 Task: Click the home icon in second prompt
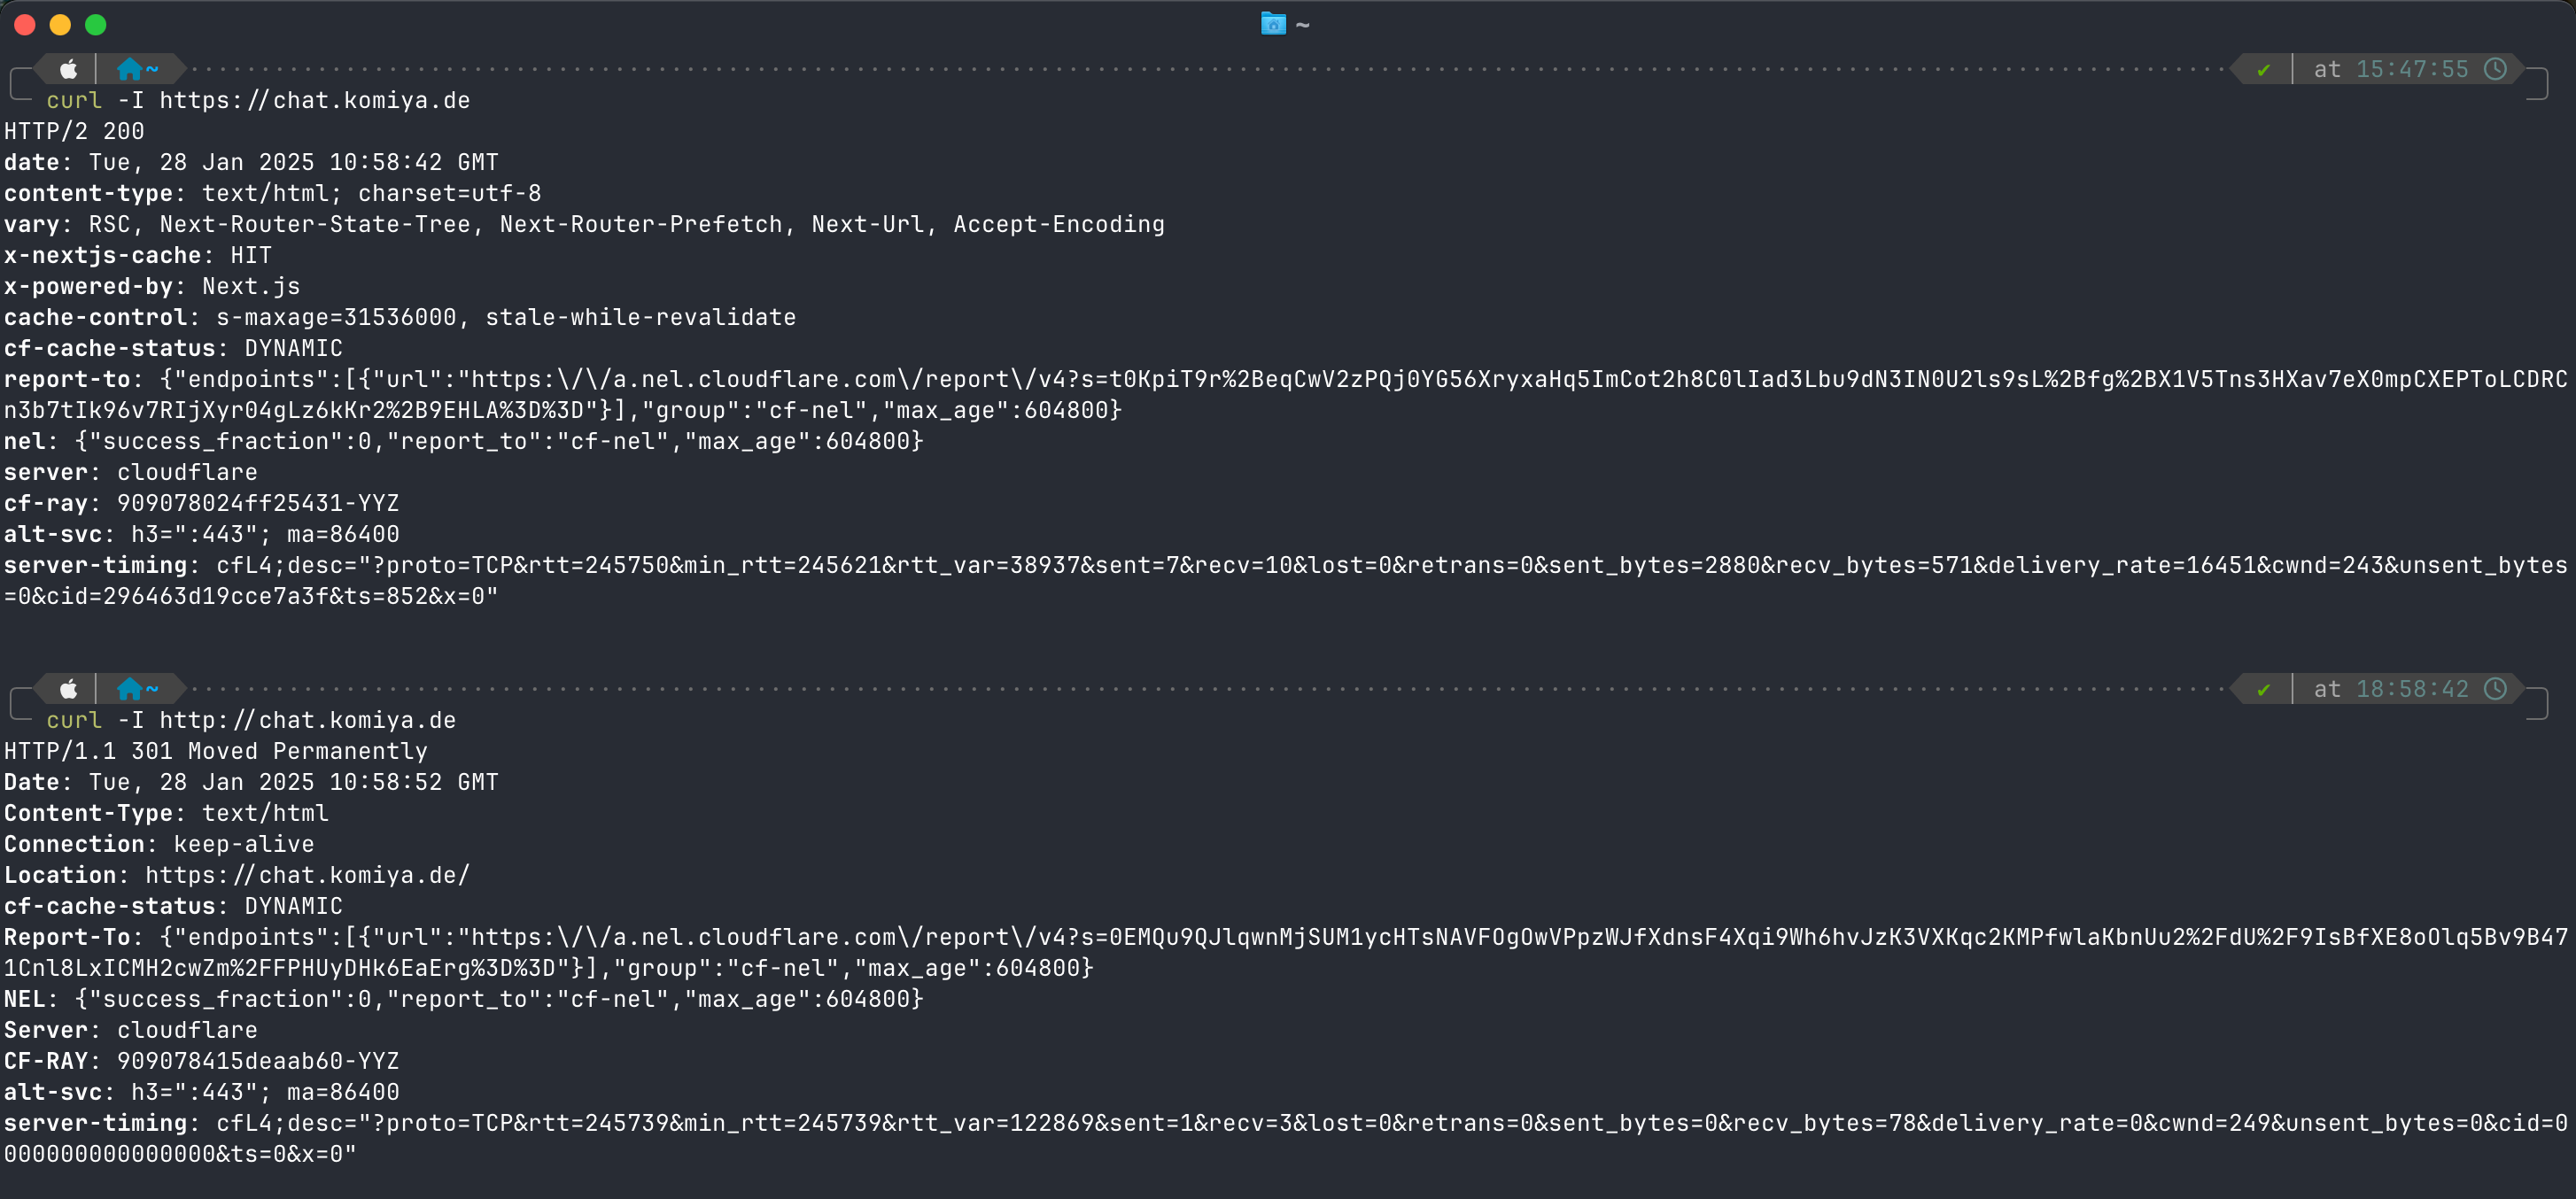coord(129,689)
